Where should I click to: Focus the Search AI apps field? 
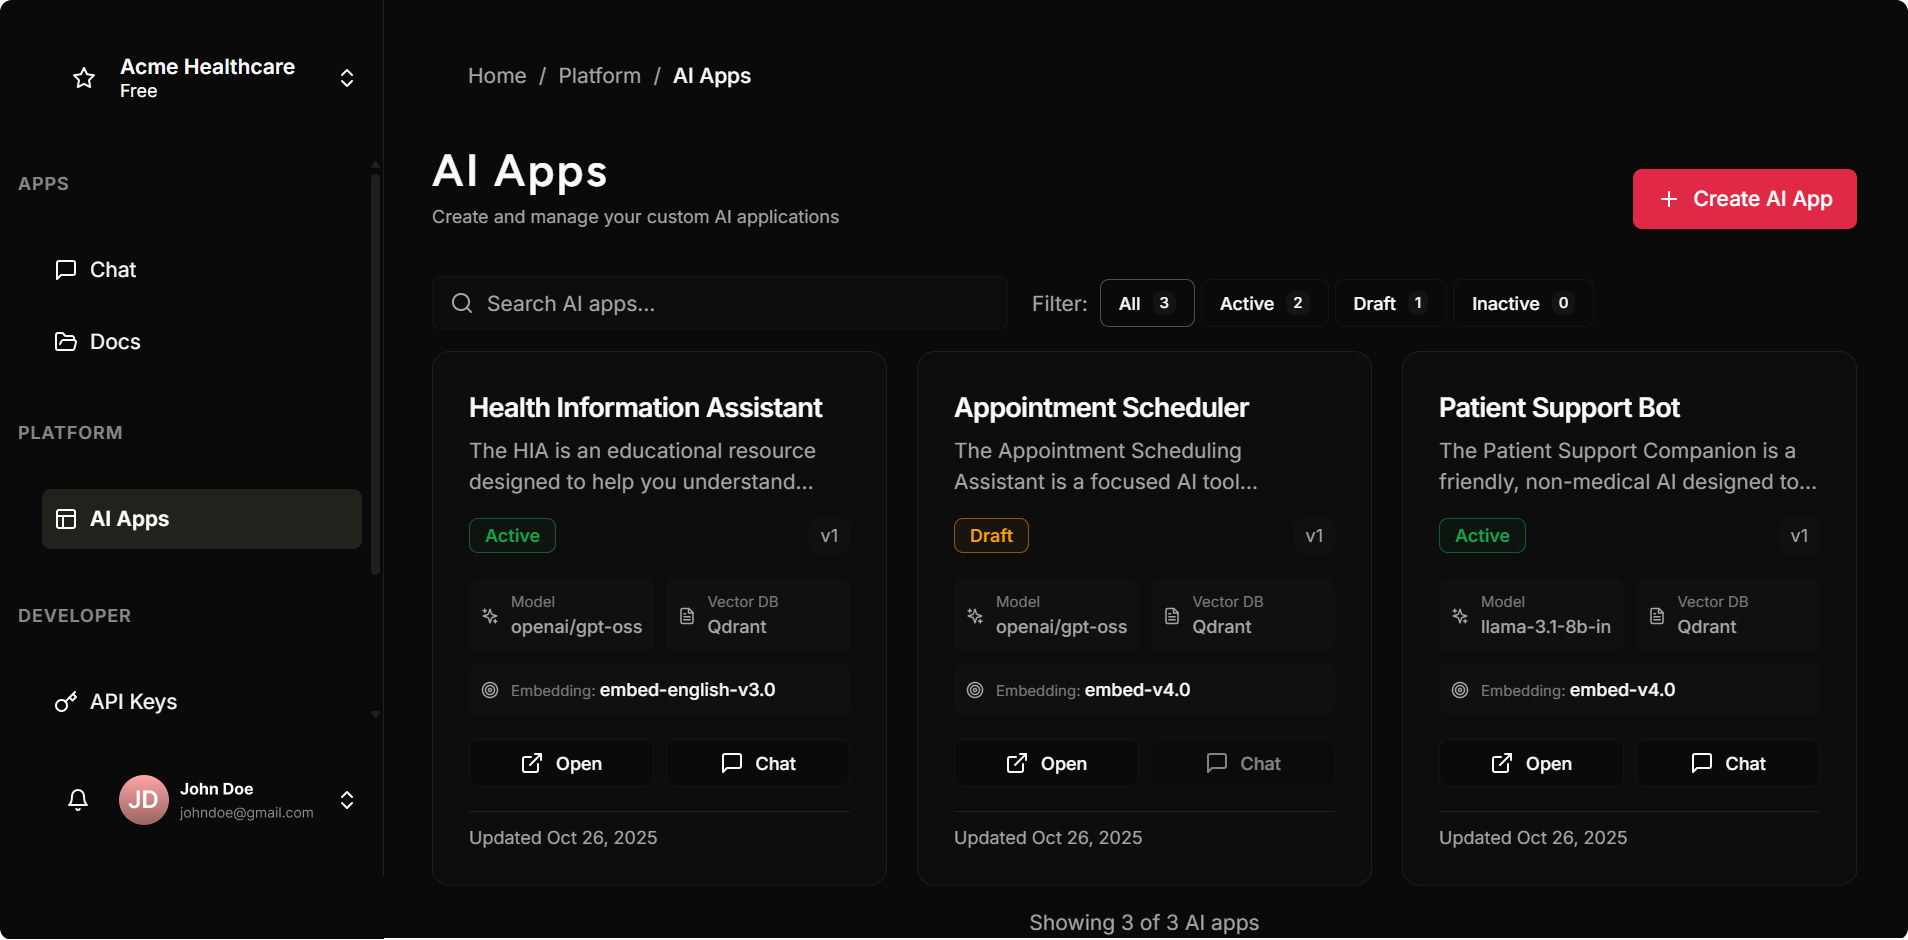740,303
